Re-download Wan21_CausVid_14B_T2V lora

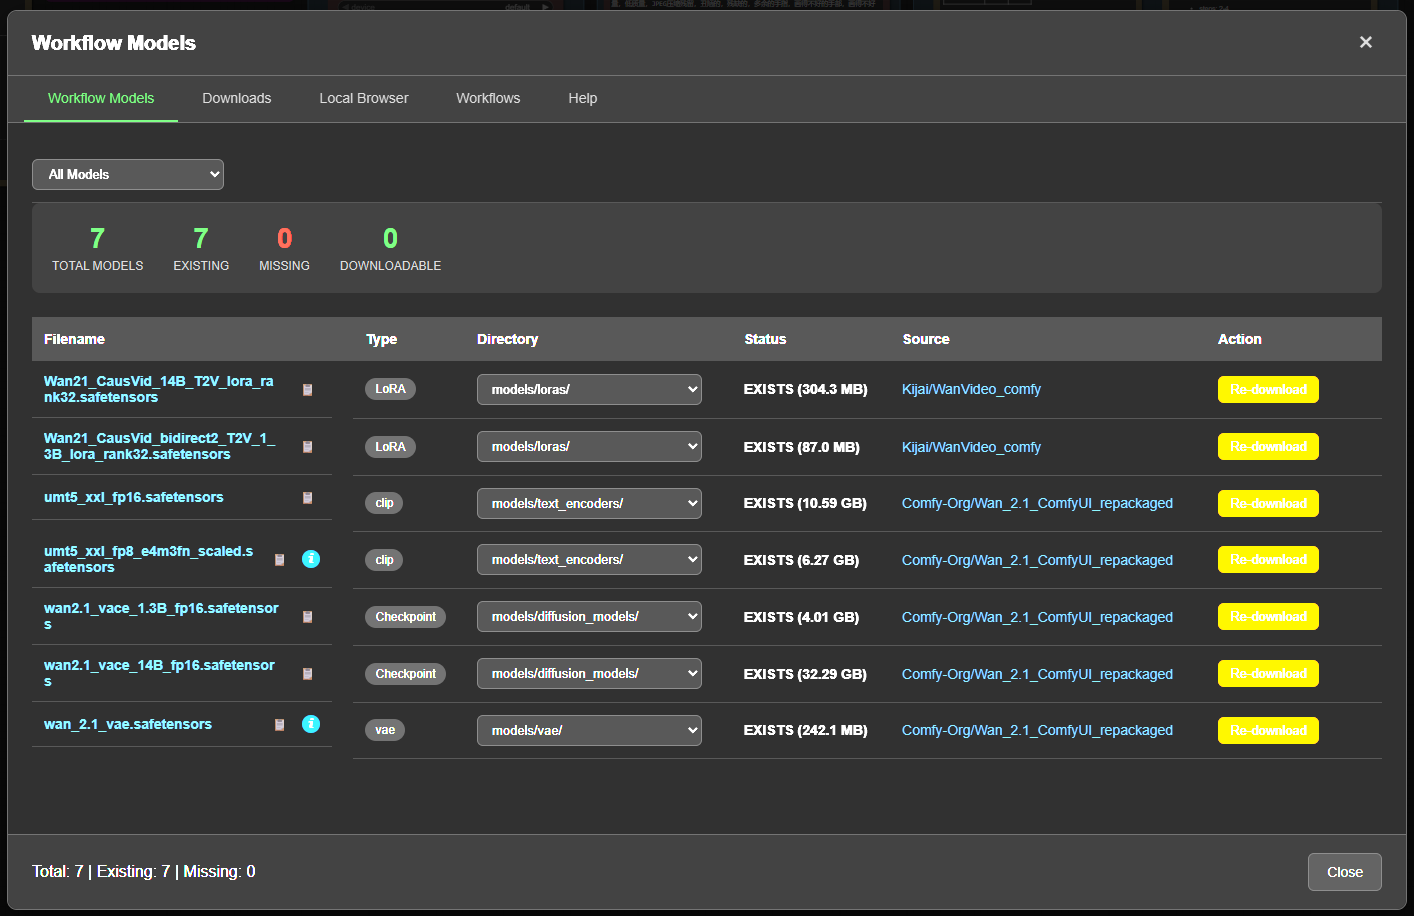point(1268,389)
